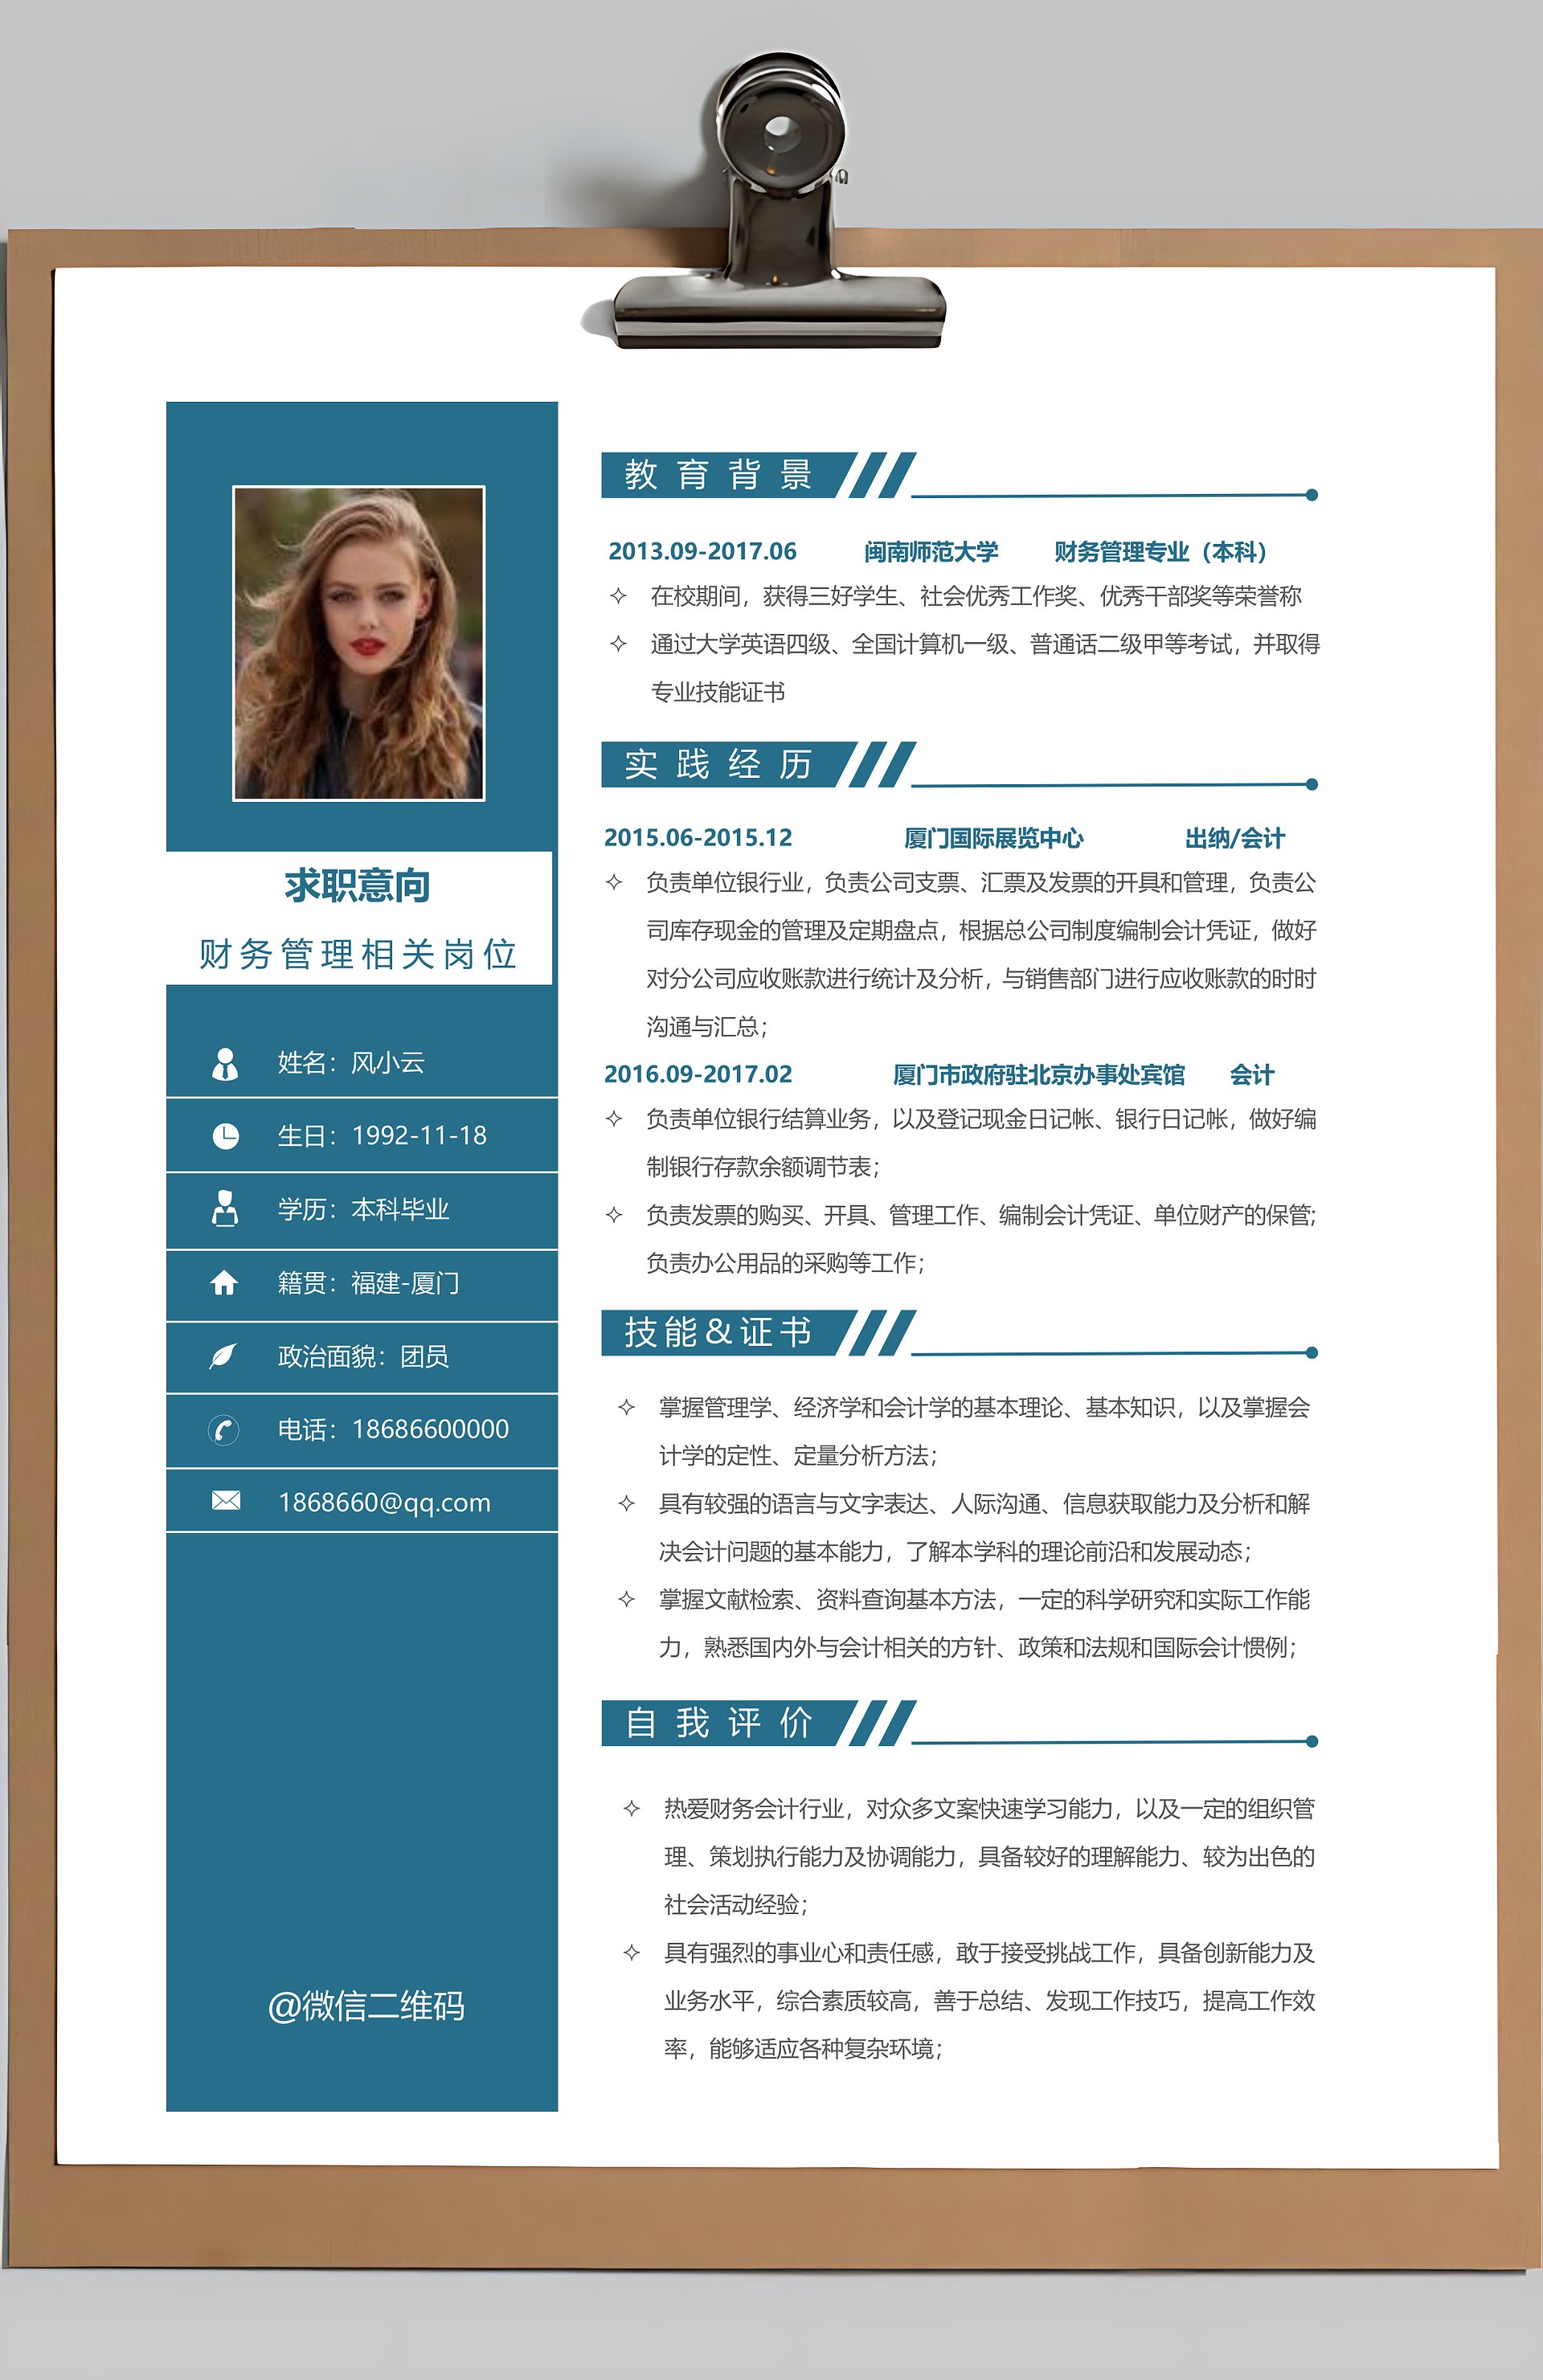
Task: Click 闽南师范大学 school name
Action: click(931, 552)
